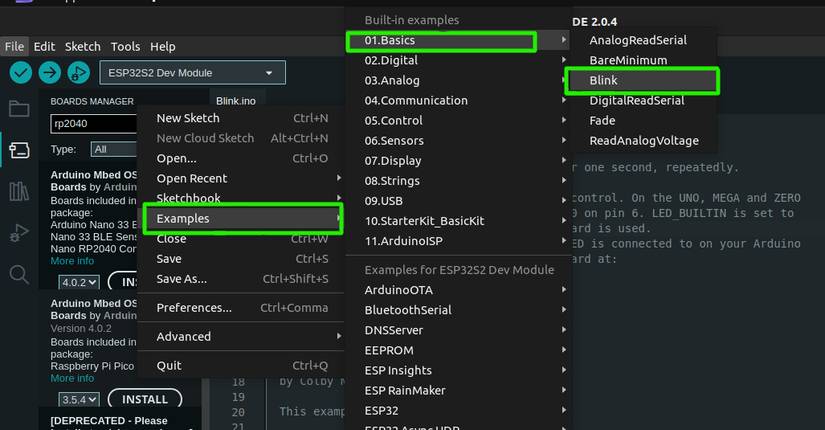Open the Boards Manager sidebar icon

19,150
